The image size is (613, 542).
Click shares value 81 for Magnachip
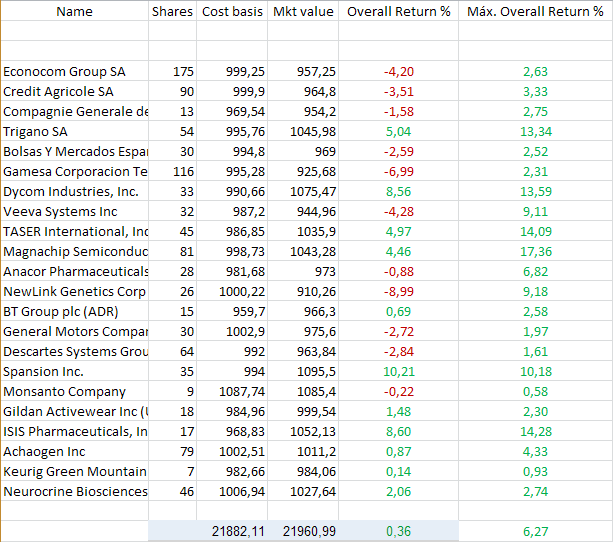coord(172,251)
